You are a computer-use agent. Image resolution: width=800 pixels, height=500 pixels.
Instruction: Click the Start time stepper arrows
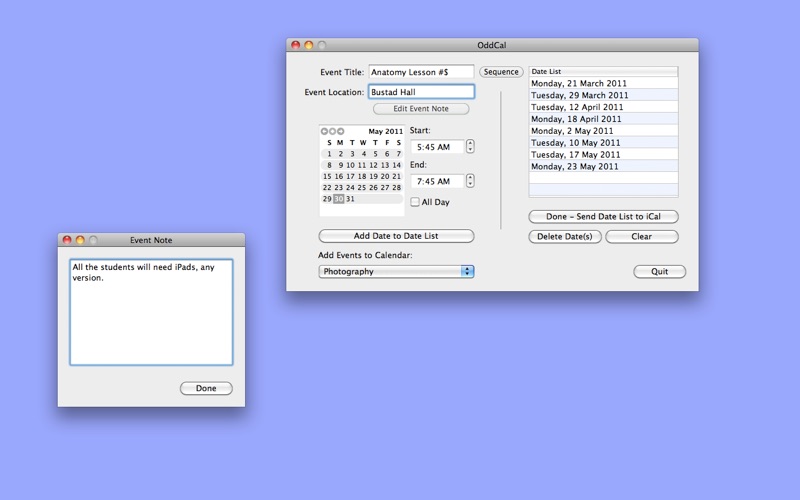[x=470, y=147]
